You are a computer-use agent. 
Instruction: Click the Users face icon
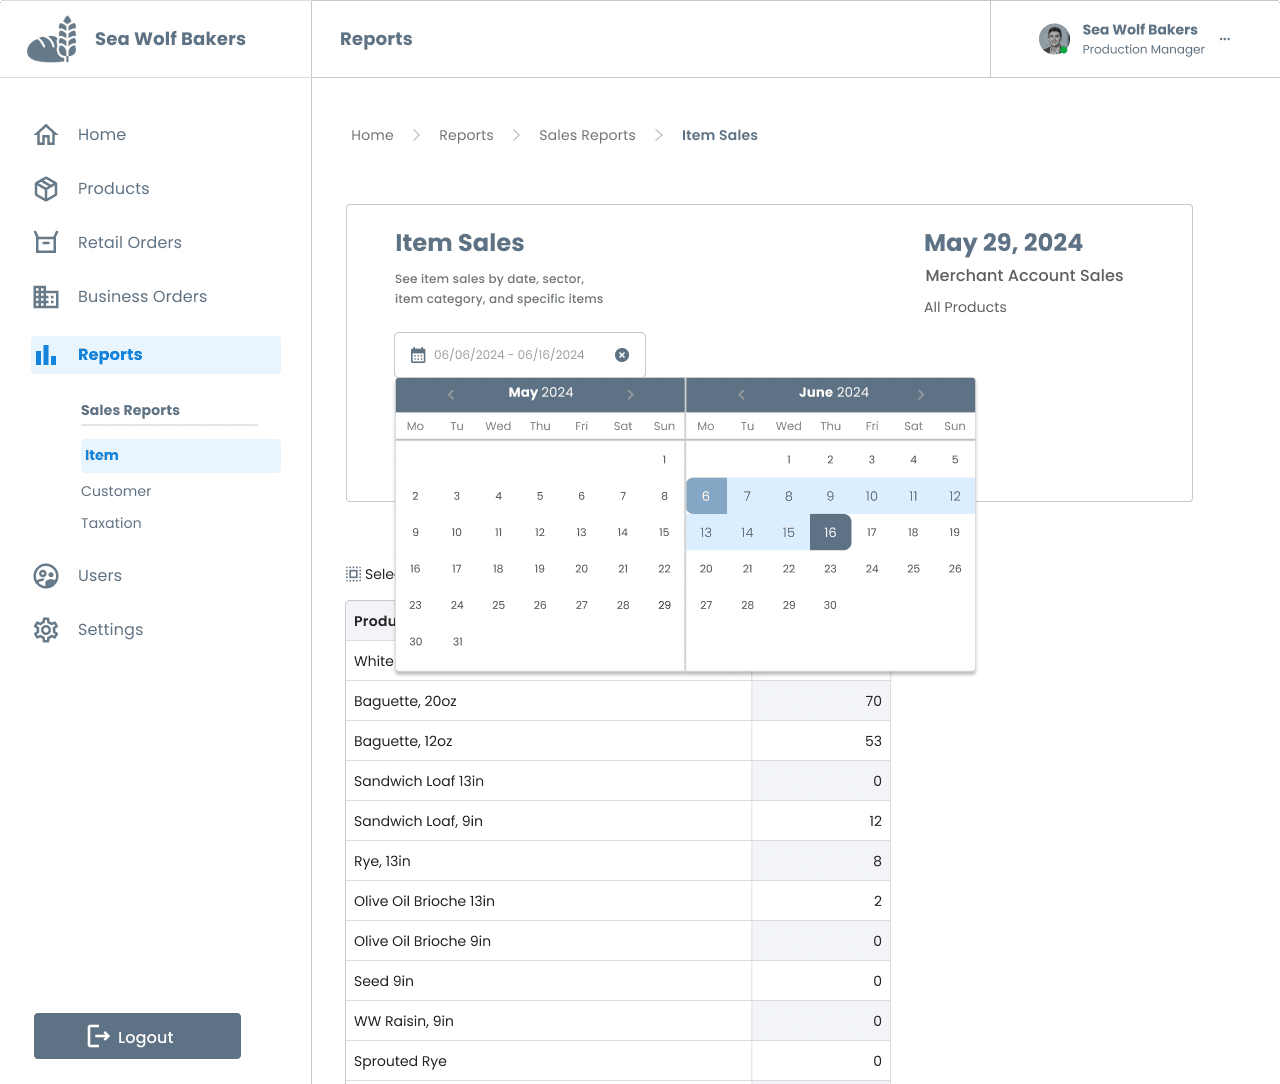46,576
